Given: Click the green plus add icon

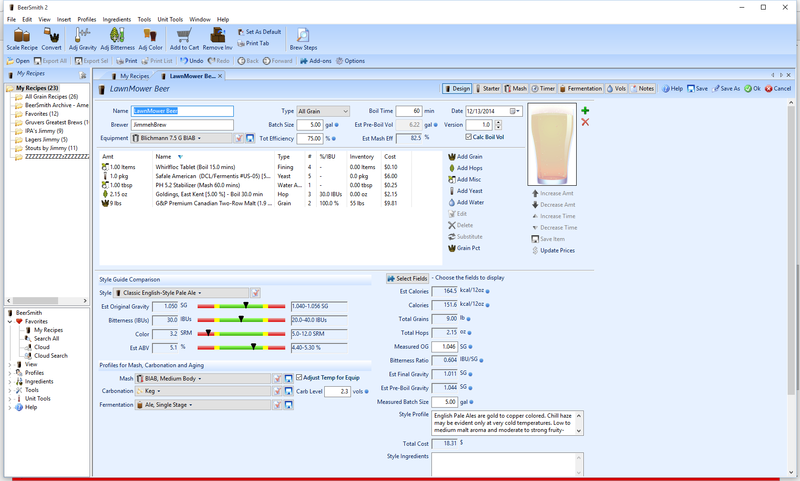Looking at the screenshot, I should click(585, 111).
